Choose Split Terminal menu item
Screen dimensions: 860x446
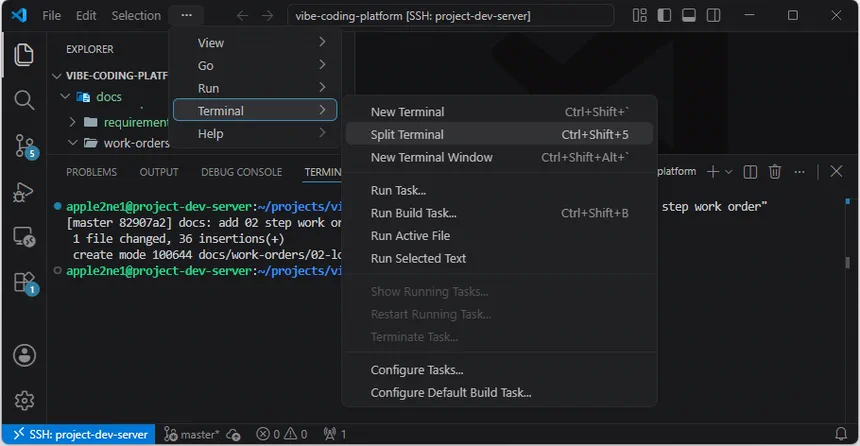(499, 134)
